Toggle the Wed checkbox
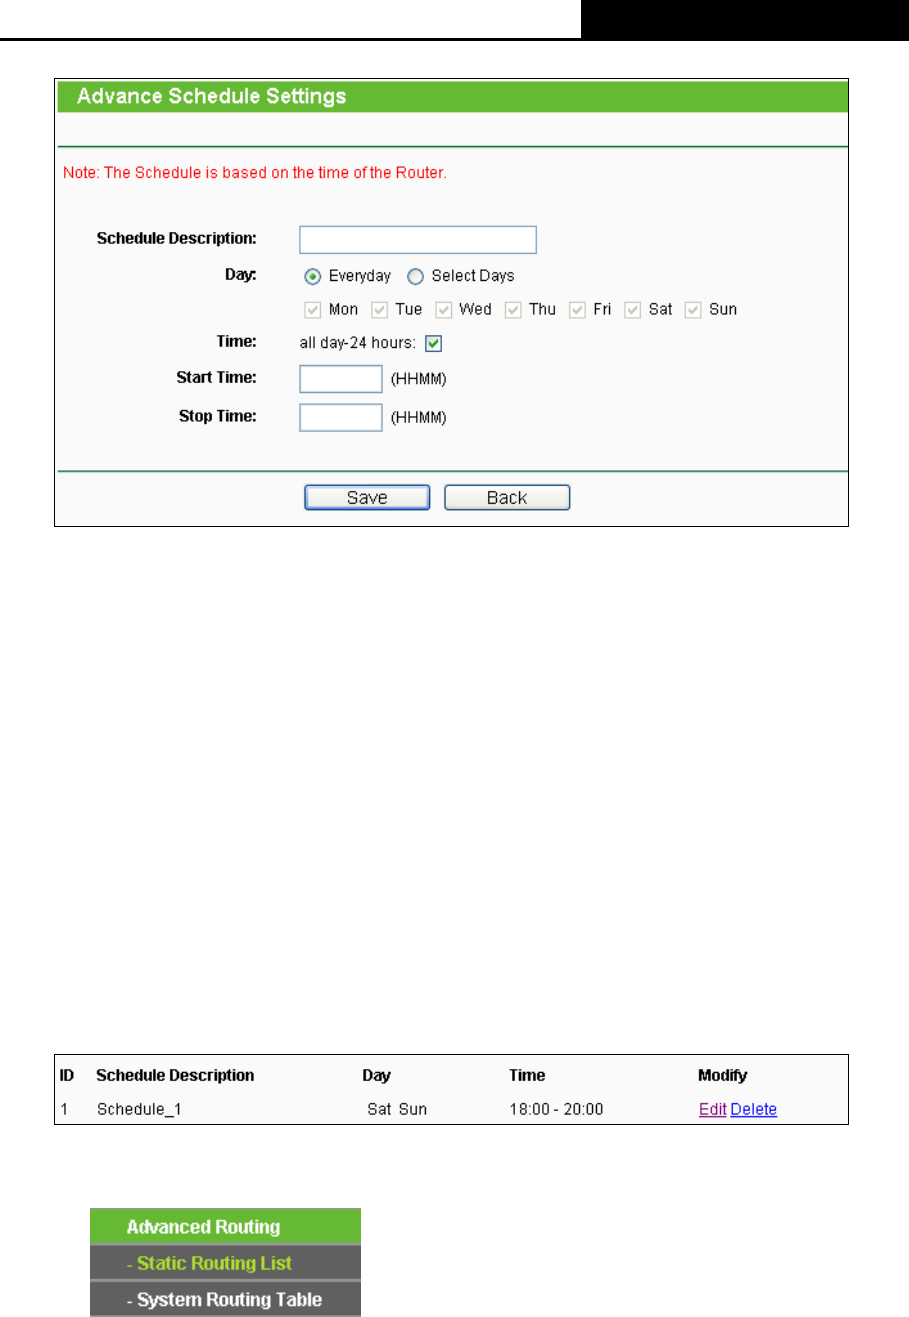909x1317 pixels. point(444,310)
